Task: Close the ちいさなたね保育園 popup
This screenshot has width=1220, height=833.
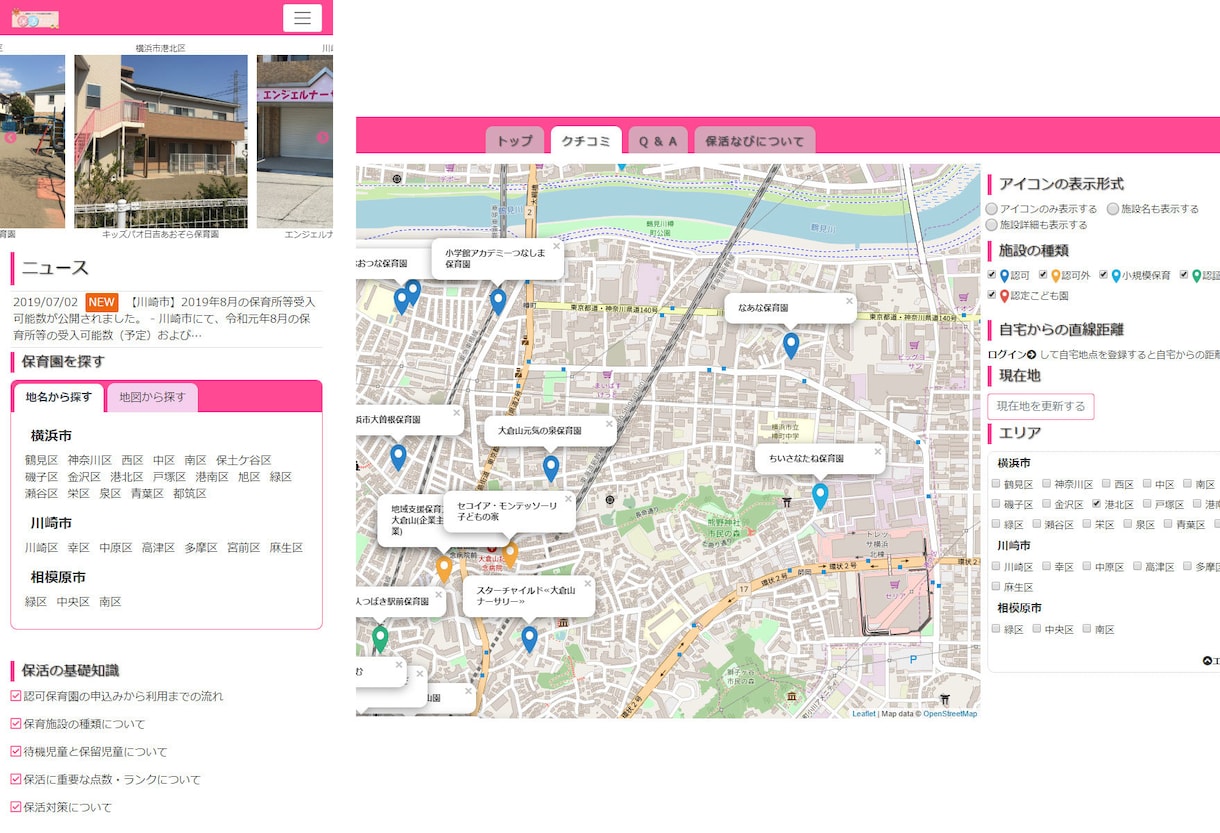Action: coord(878,452)
